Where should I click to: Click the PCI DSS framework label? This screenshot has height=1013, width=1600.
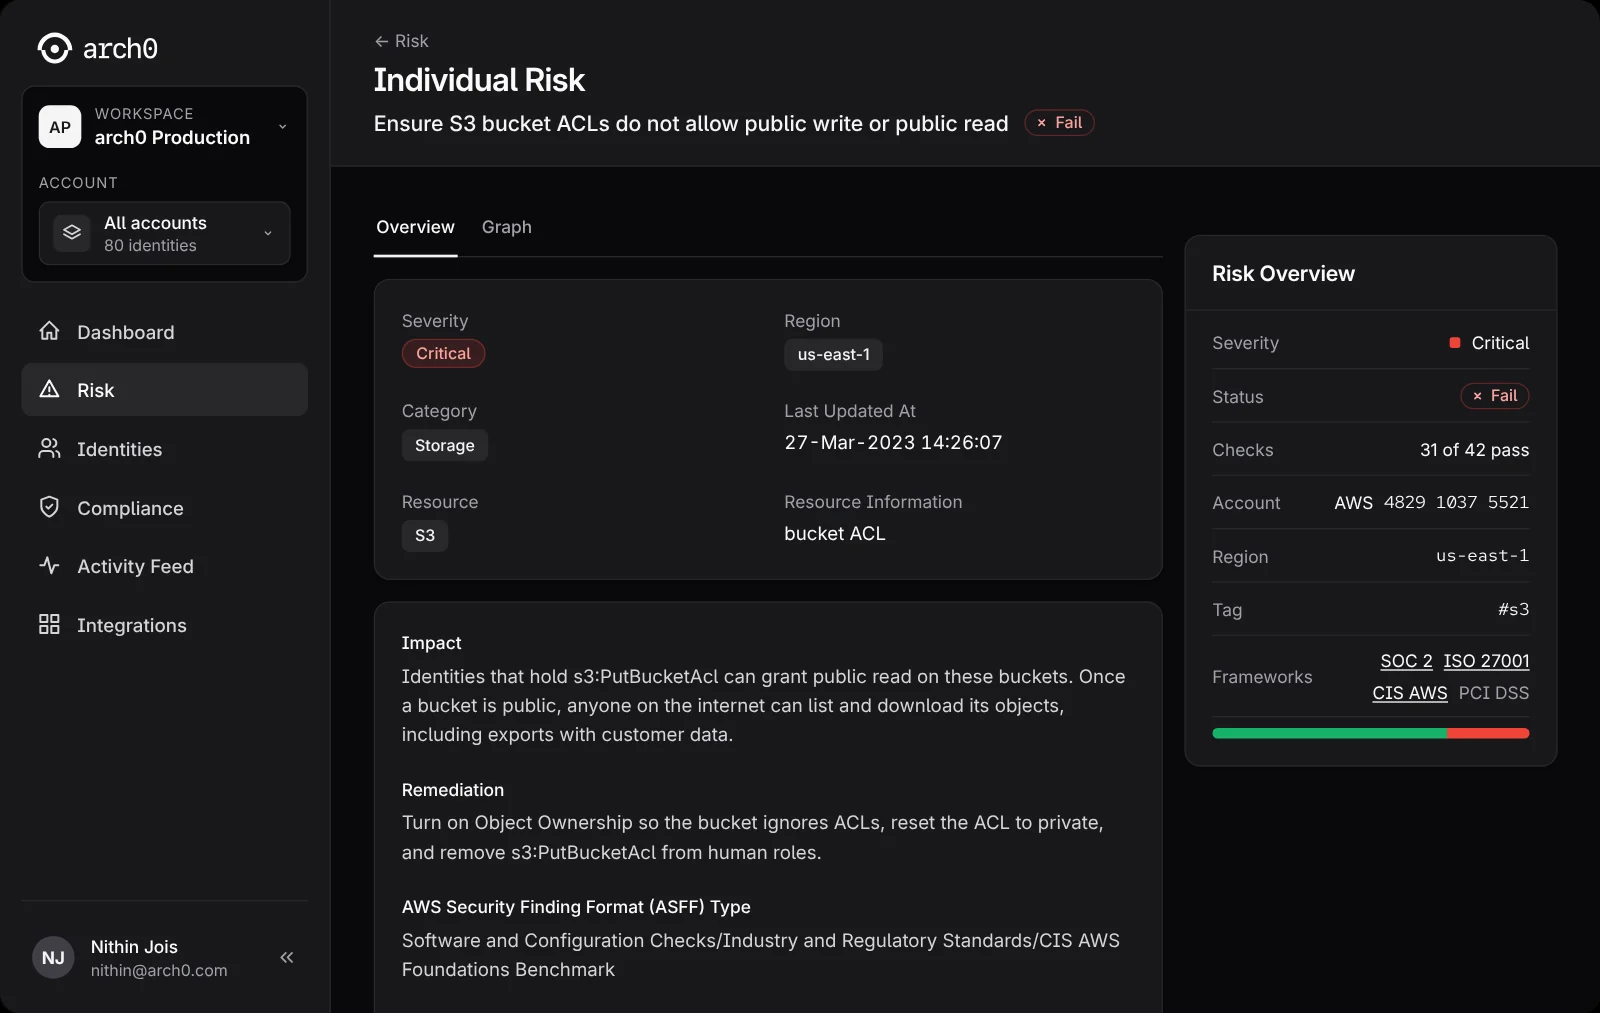click(1494, 693)
